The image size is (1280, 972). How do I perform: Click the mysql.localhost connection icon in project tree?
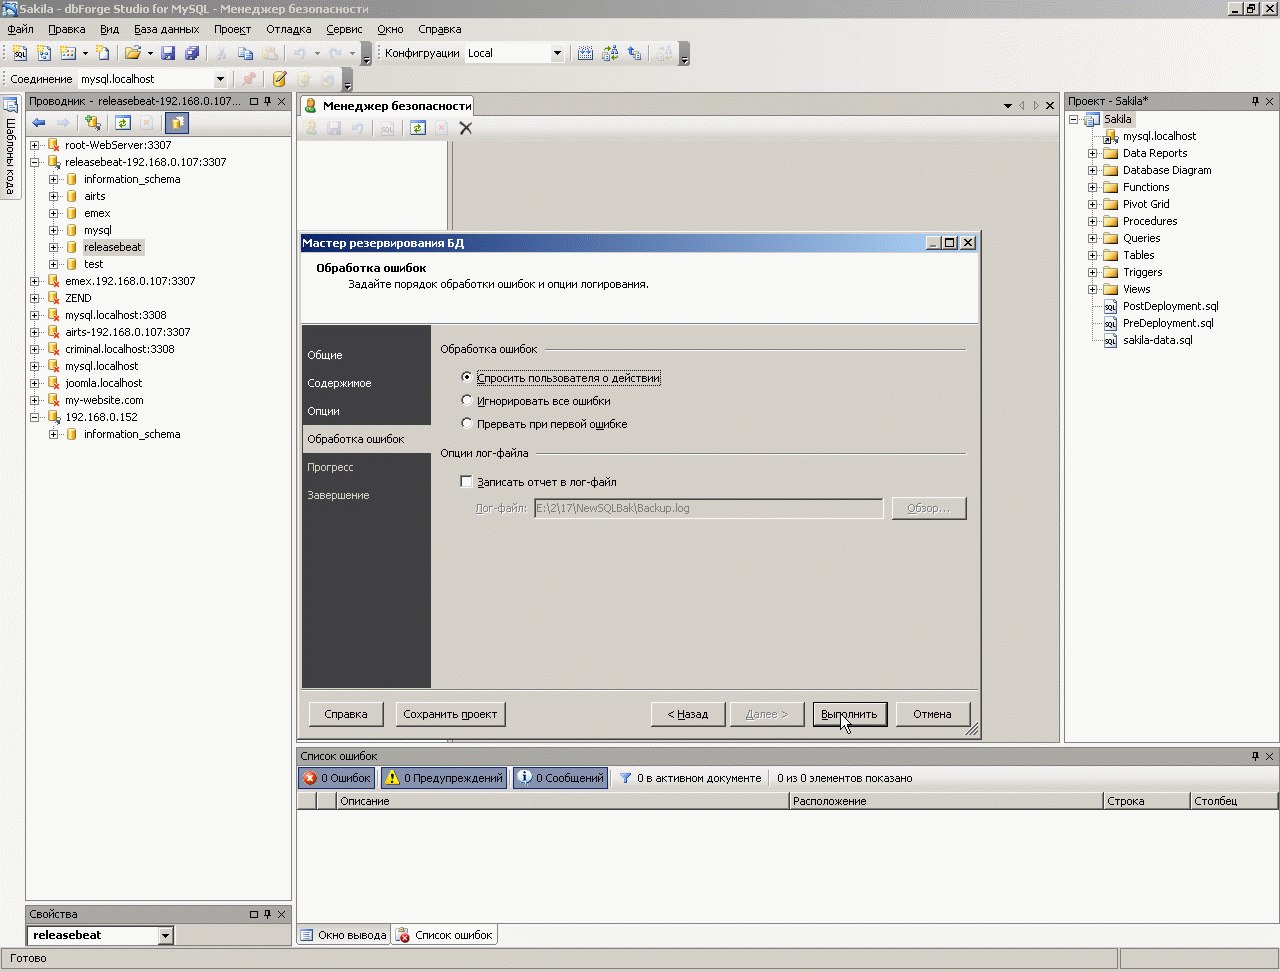[1110, 136]
